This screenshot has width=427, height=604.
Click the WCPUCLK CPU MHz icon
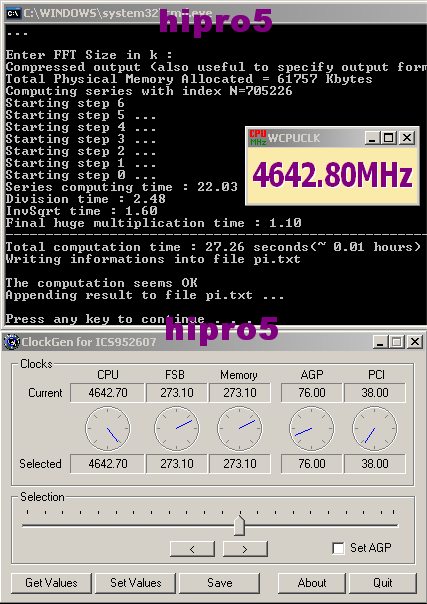[258, 138]
